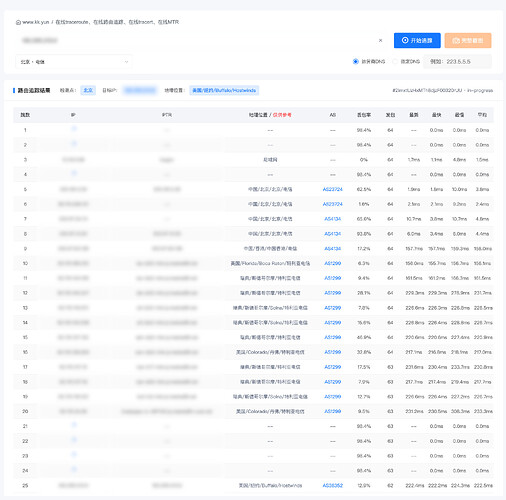Open the AS1299 link in hop 20 row
Screen dimensions: 506x500
pyautogui.click(x=332, y=411)
